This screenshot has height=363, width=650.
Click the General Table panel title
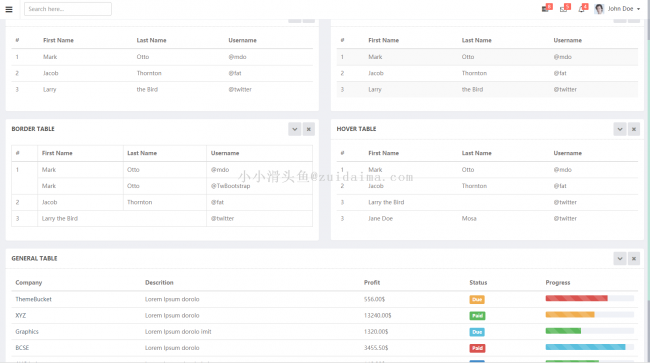(x=34, y=258)
